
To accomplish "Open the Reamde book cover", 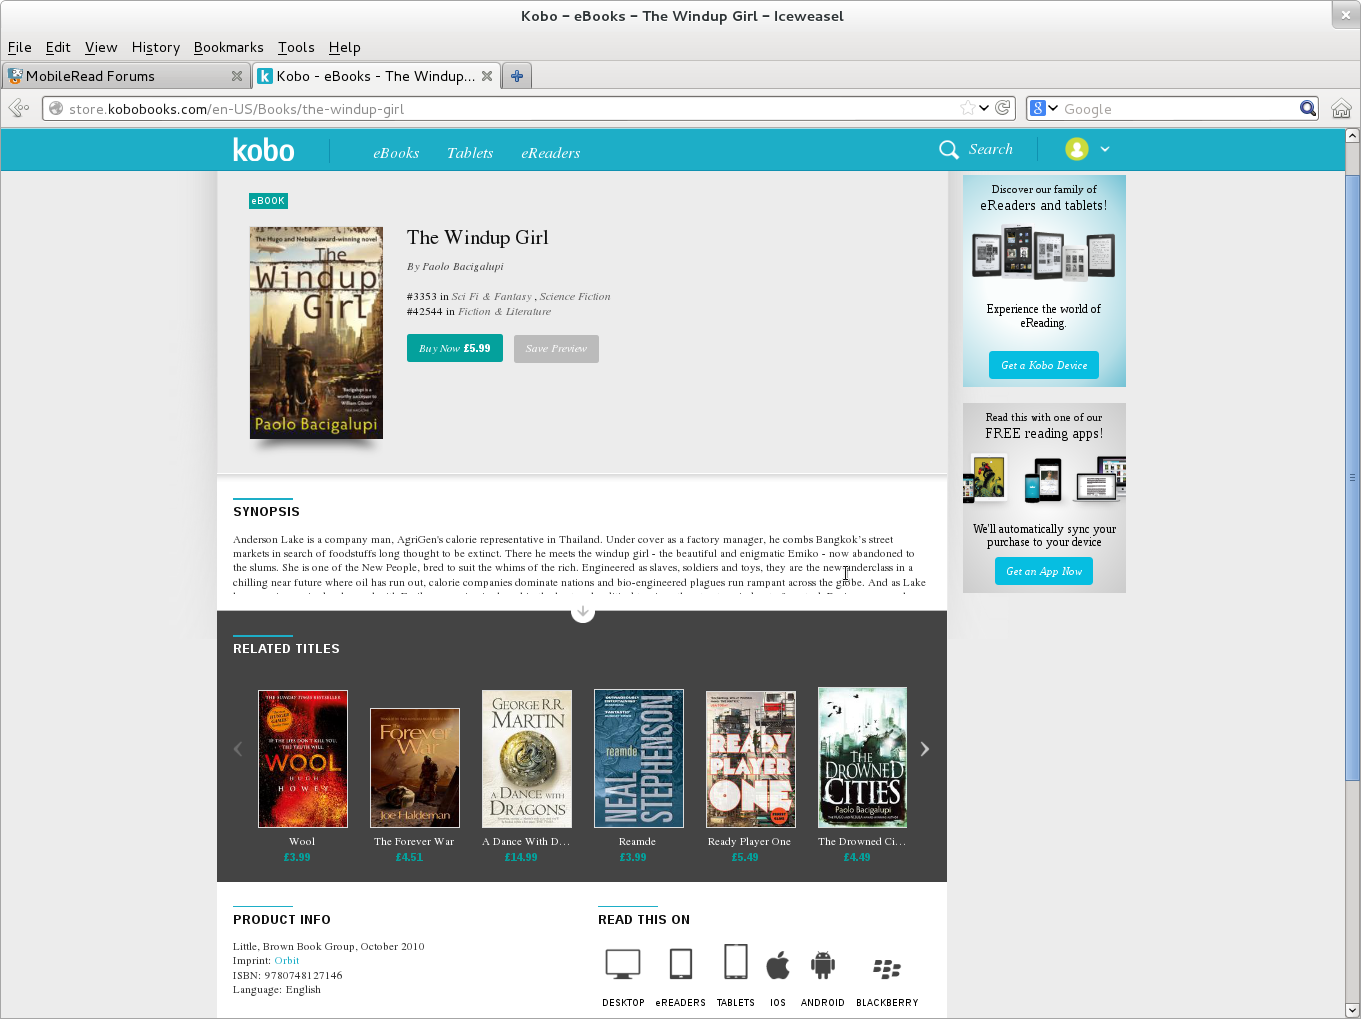I will tap(639, 758).
